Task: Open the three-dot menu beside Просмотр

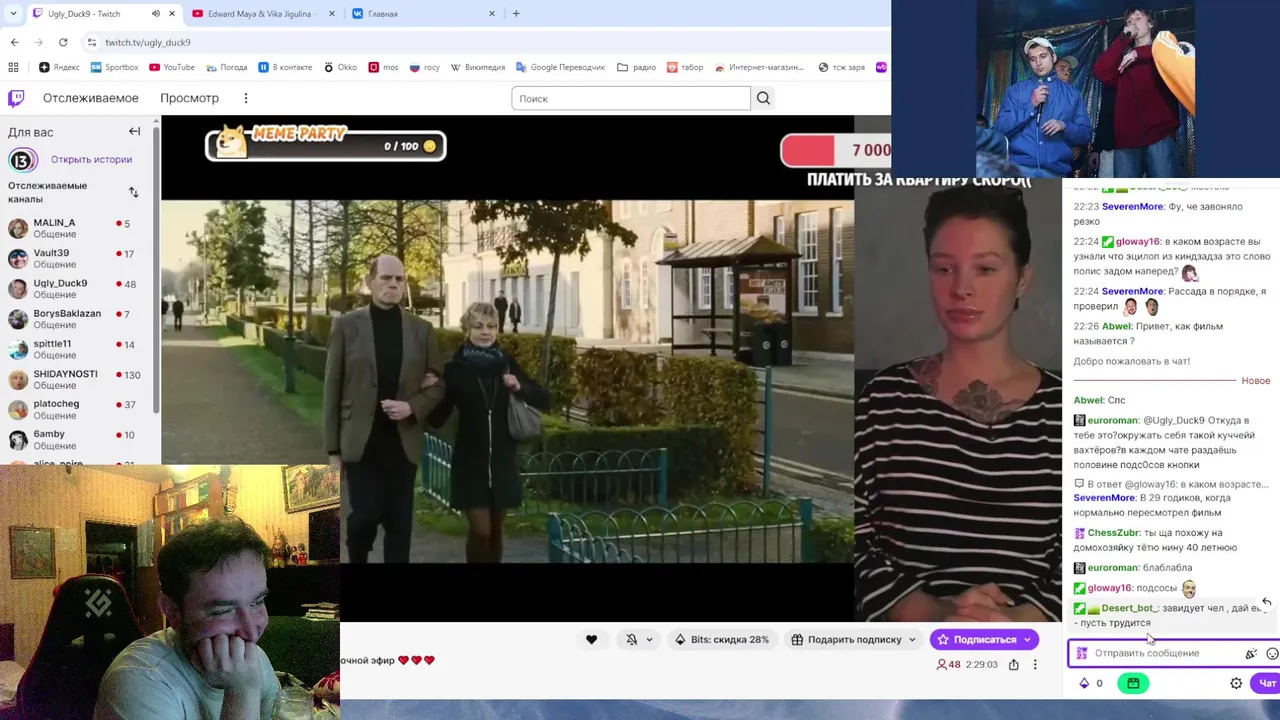Action: 246,98
